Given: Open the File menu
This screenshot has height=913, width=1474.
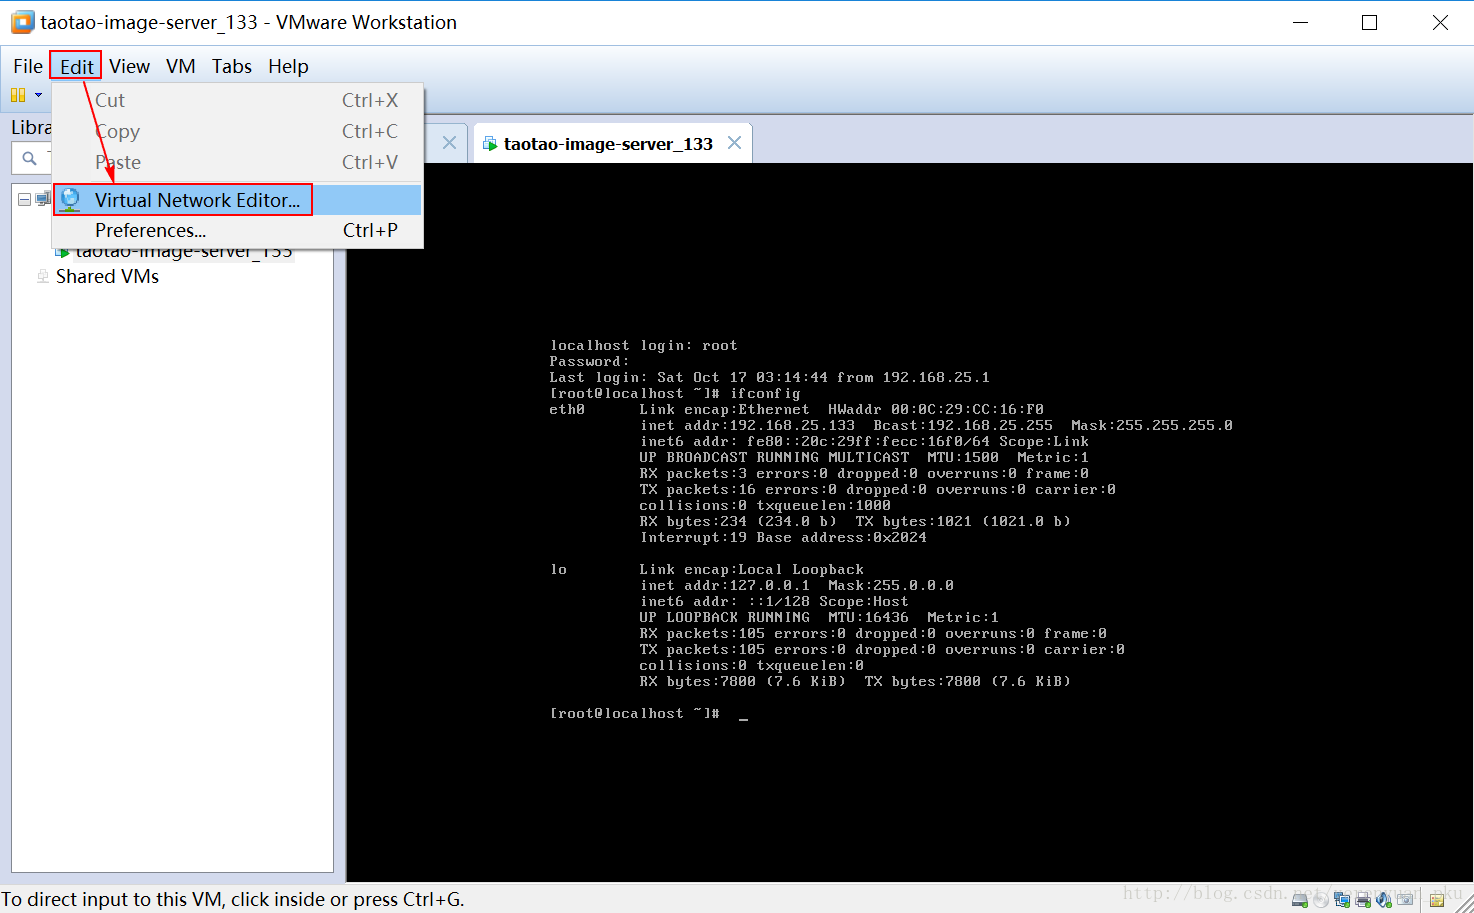Looking at the screenshot, I should tap(27, 66).
